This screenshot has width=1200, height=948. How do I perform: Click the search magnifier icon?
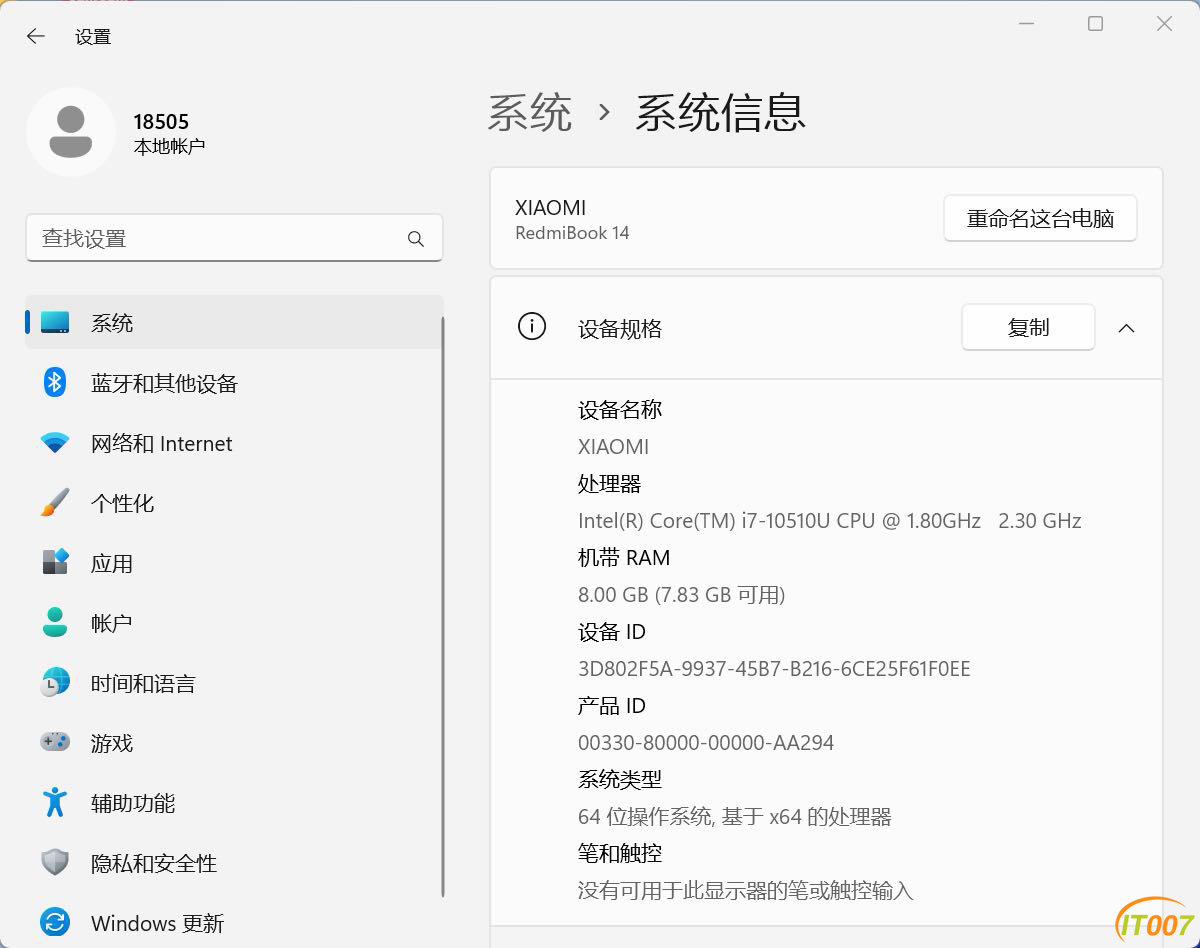(x=416, y=239)
